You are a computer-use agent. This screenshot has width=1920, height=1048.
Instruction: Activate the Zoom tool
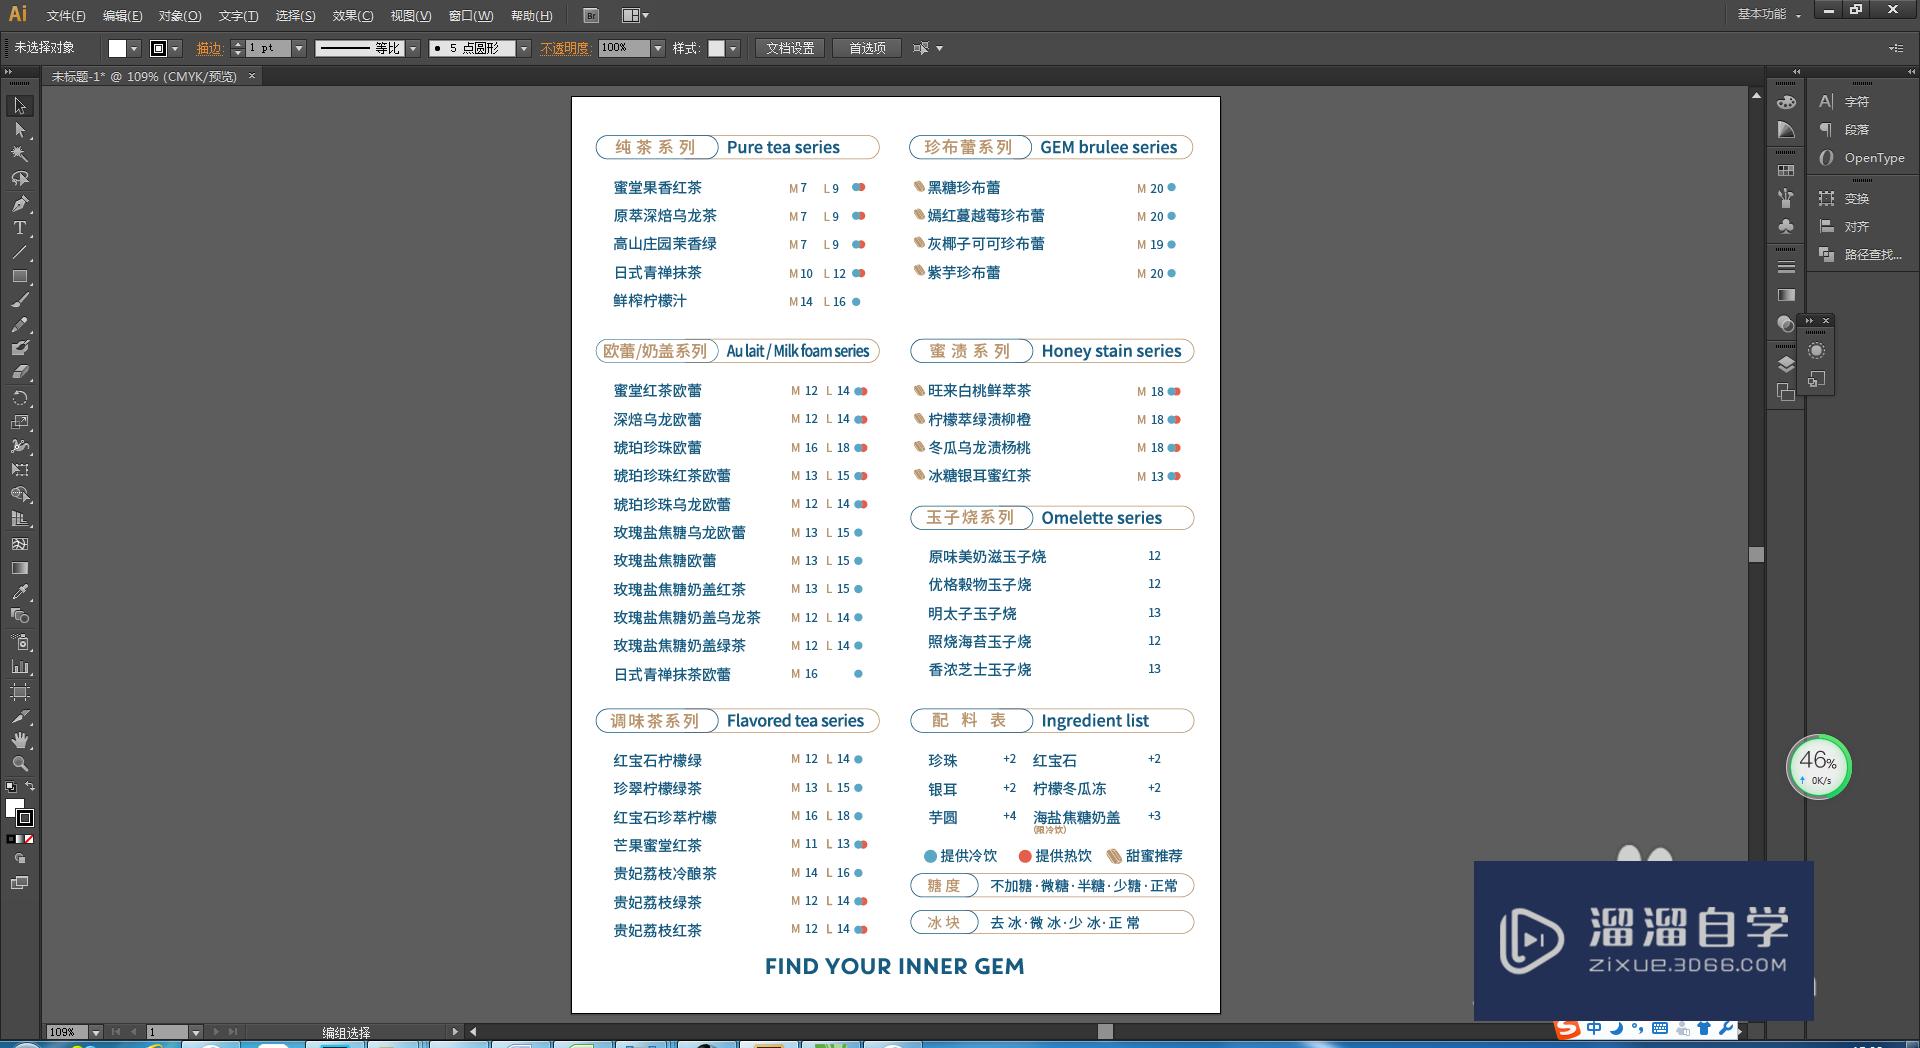pyautogui.click(x=18, y=763)
